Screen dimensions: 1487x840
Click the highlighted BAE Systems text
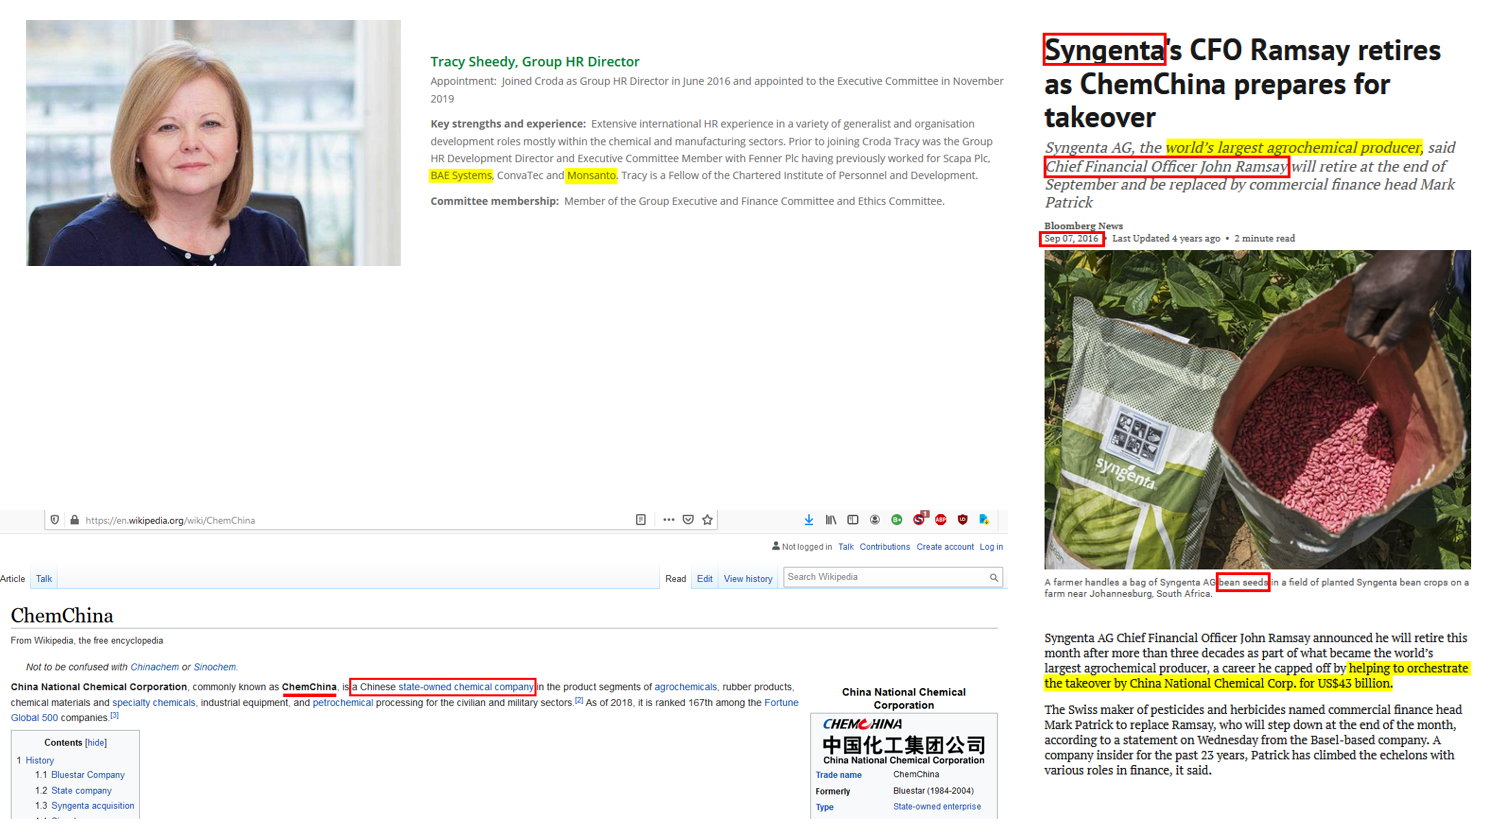(x=461, y=176)
